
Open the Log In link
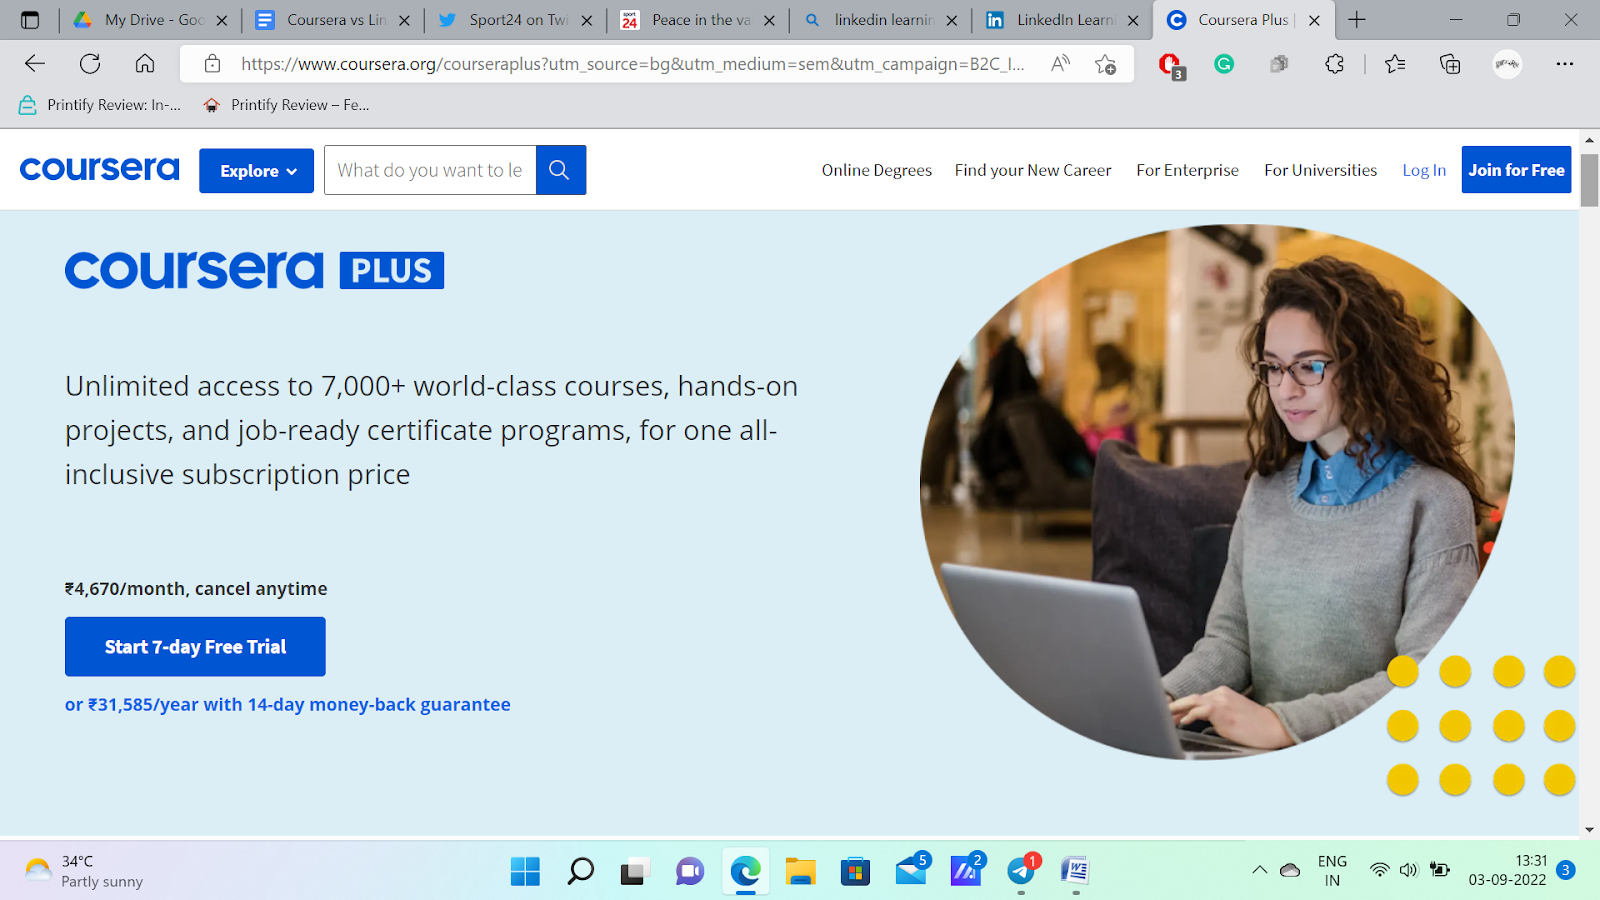click(x=1424, y=170)
